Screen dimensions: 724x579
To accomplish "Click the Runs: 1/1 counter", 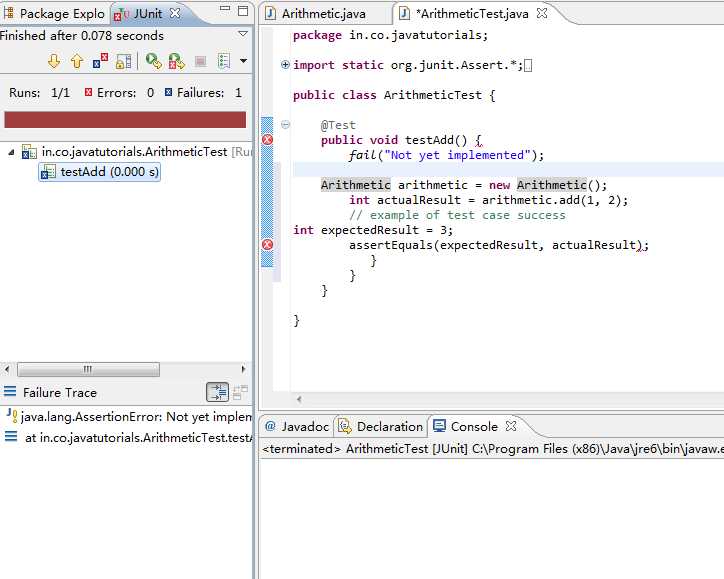I will coord(40,93).
